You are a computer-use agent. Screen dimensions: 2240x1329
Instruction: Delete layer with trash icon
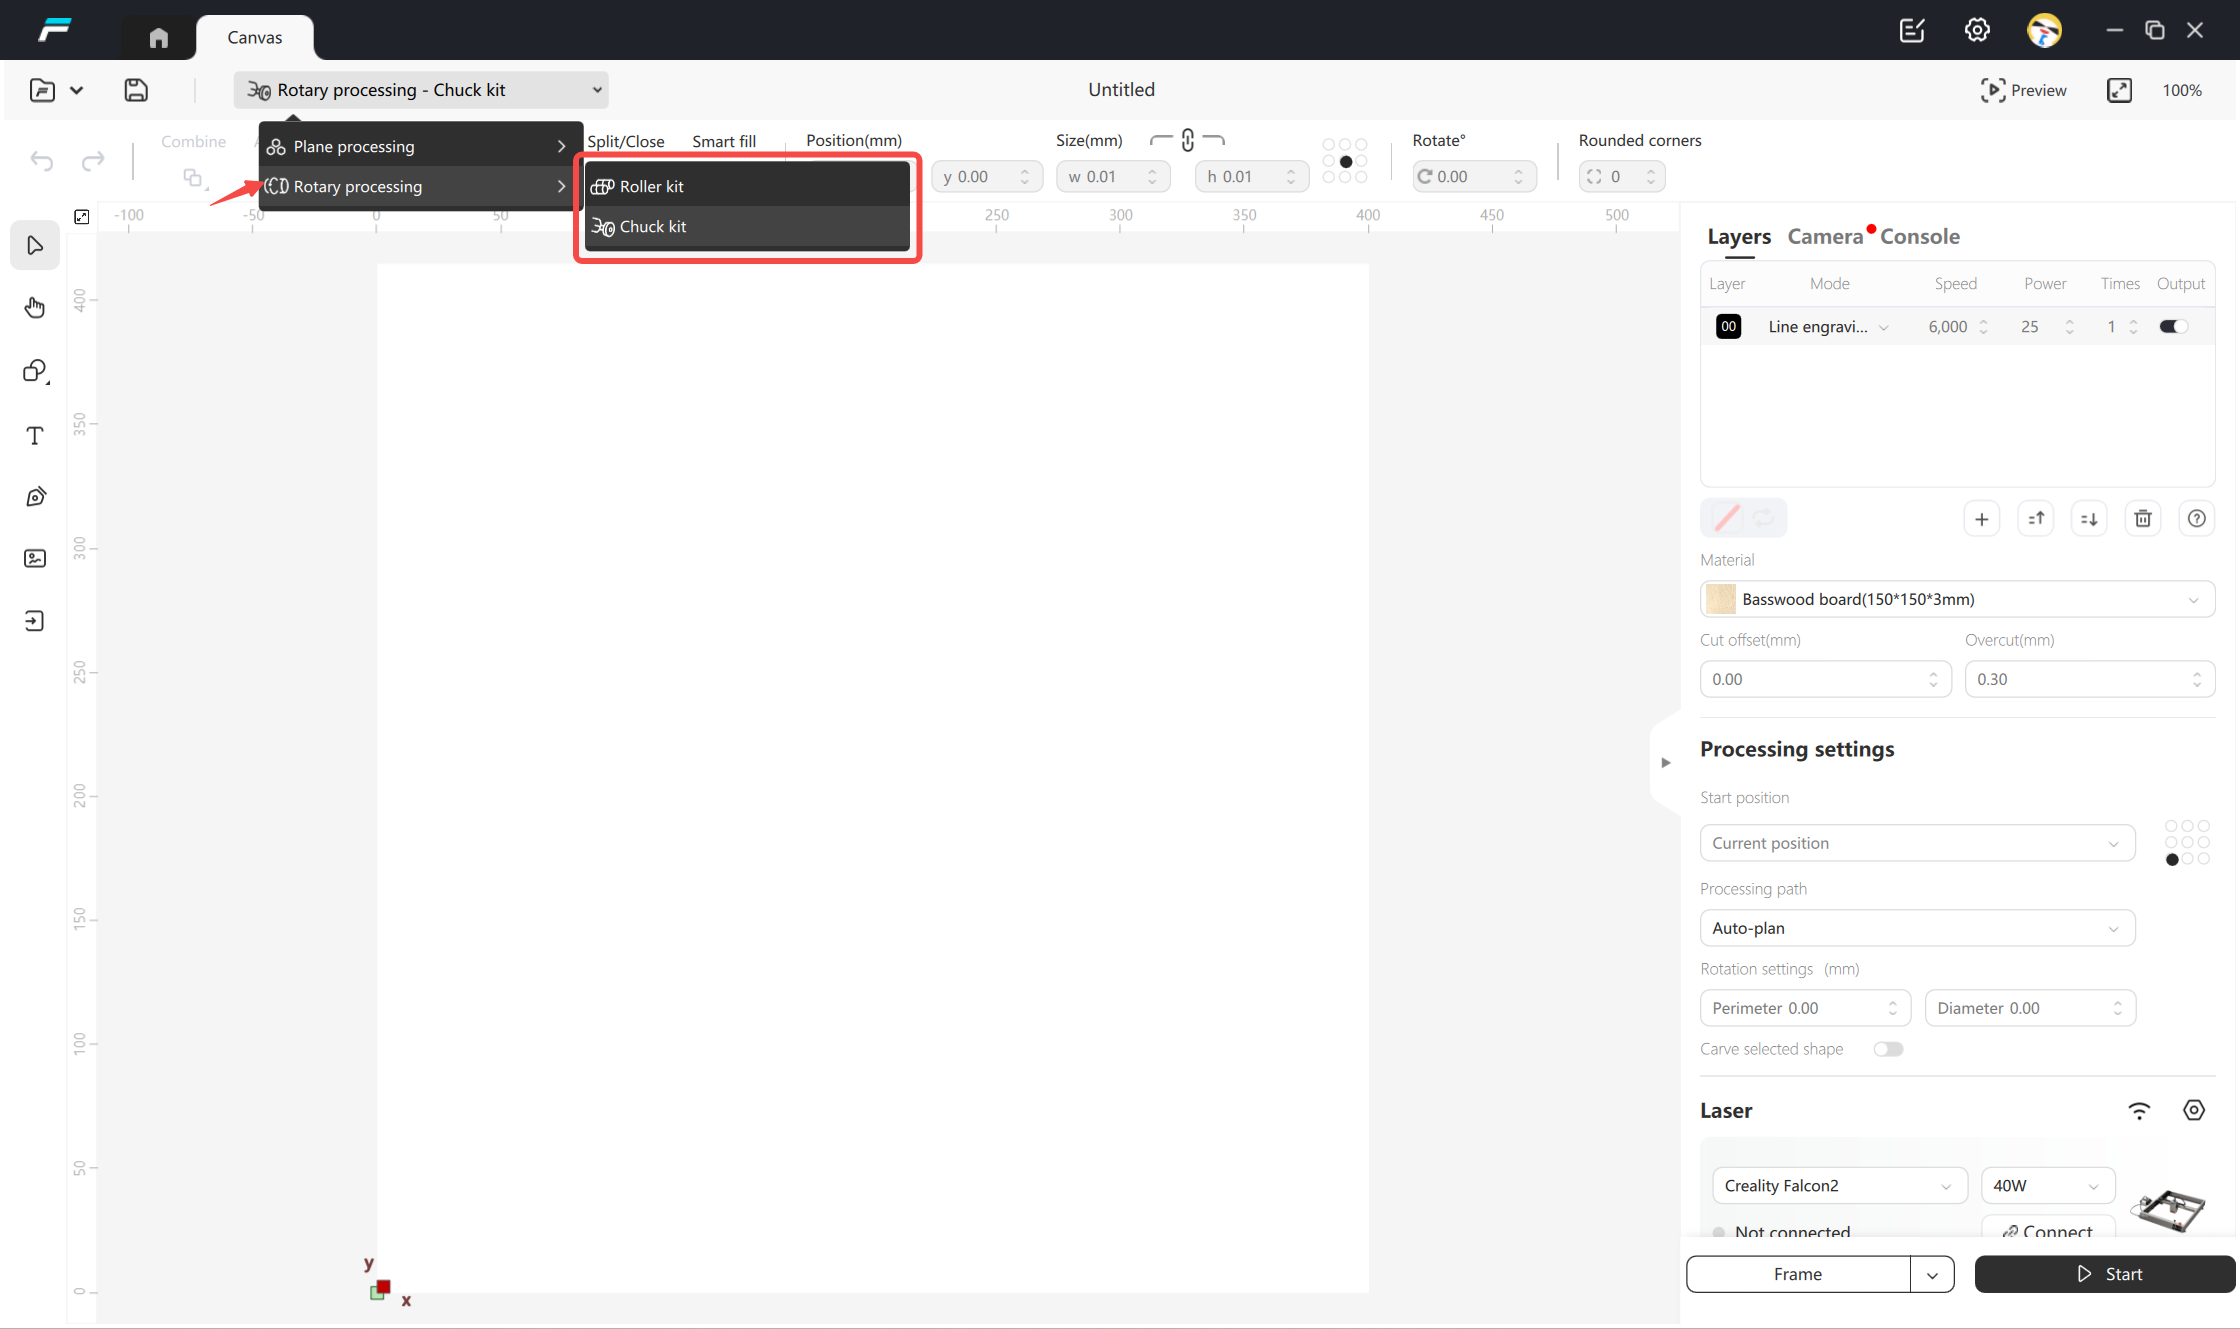[2142, 518]
